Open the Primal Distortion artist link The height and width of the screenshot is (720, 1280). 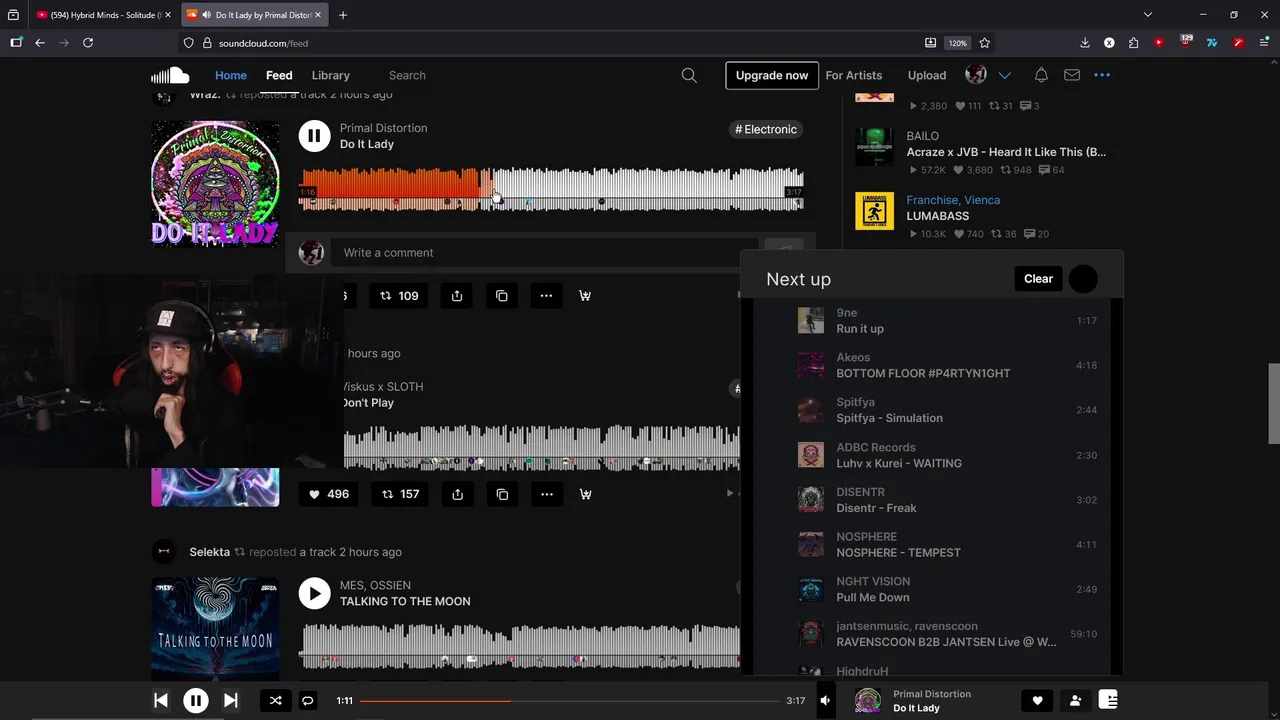click(383, 128)
